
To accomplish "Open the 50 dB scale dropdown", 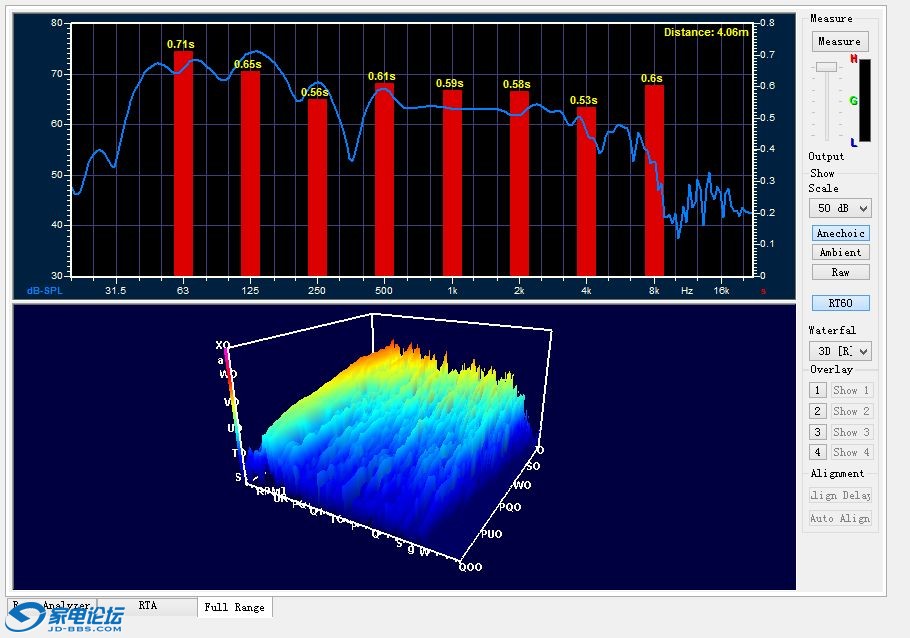I will click(x=839, y=208).
